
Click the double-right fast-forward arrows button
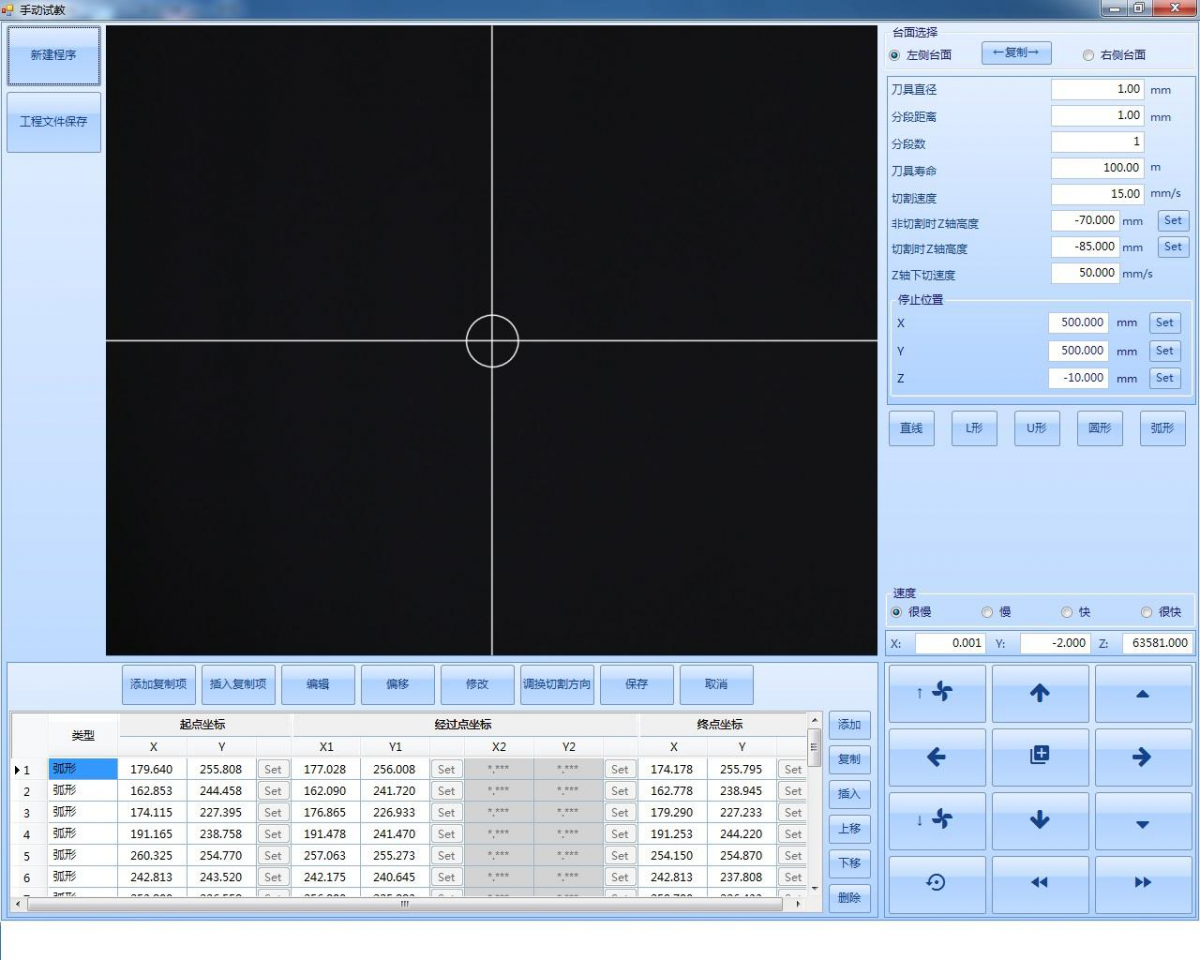(x=1143, y=884)
